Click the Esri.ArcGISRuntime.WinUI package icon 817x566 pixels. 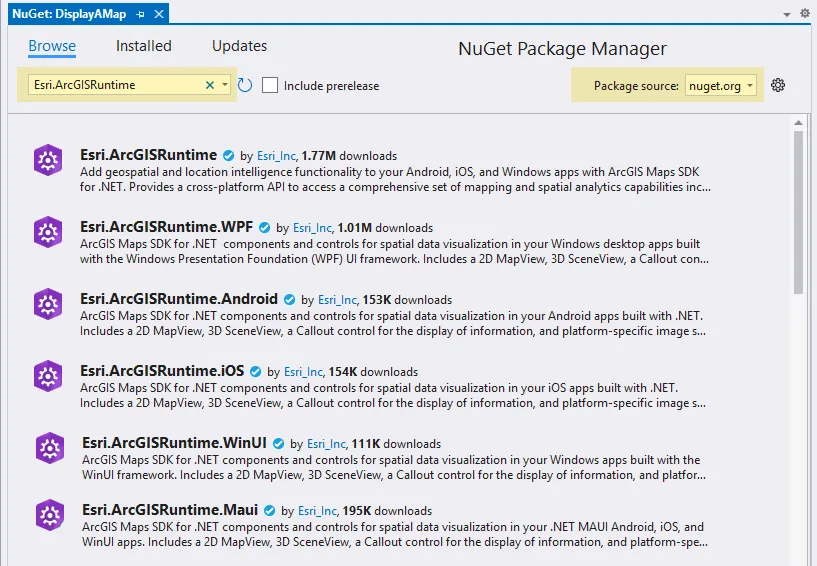(50, 448)
